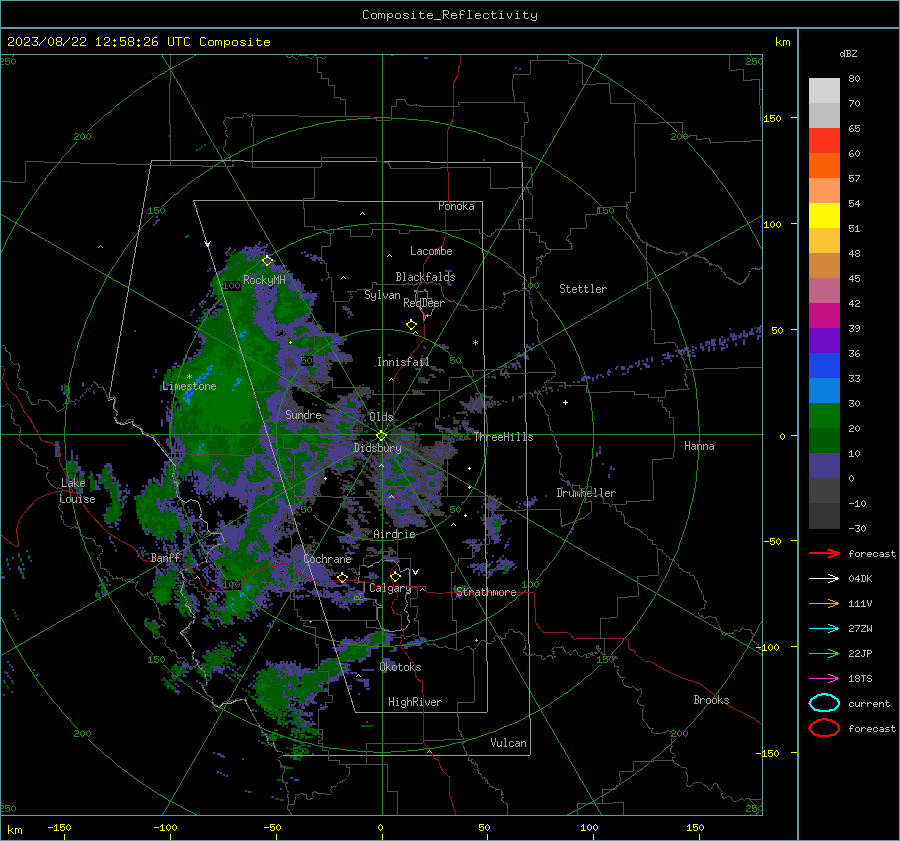Click the Banff town label
The image size is (900, 841).
click(165, 557)
